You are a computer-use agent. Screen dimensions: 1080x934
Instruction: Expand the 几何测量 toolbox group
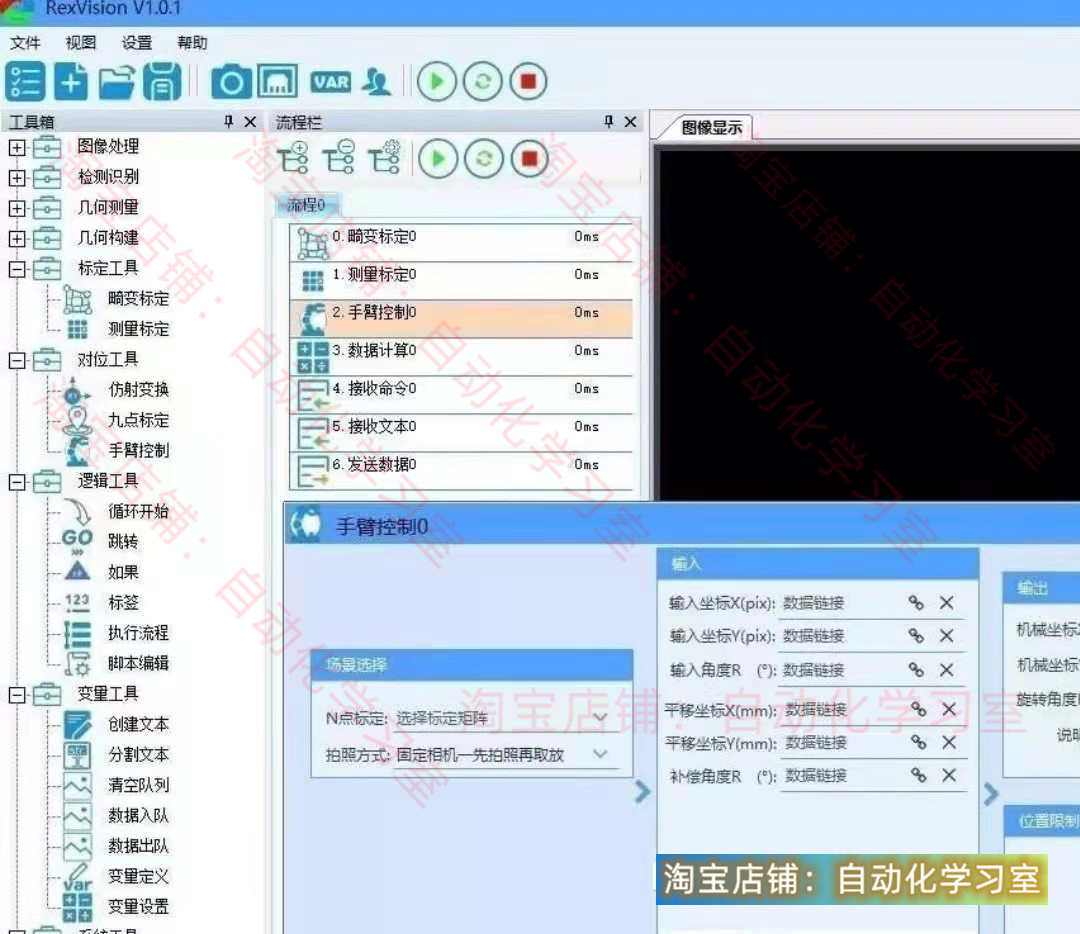pos(17,208)
